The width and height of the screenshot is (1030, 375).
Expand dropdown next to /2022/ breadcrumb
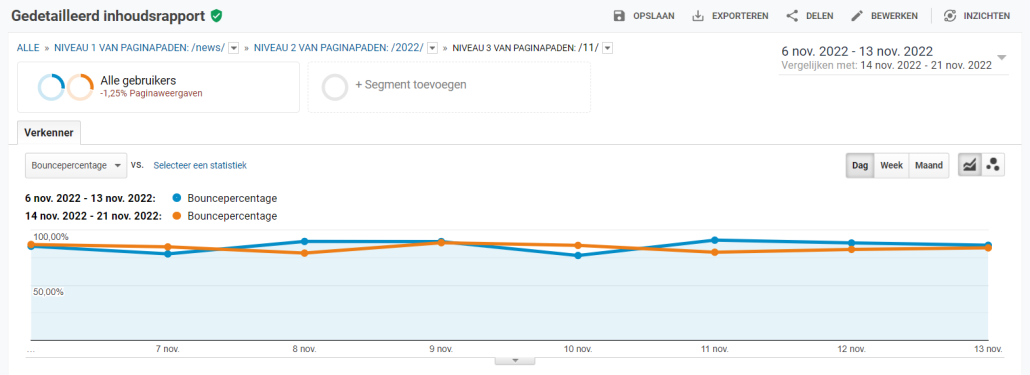coord(432,48)
